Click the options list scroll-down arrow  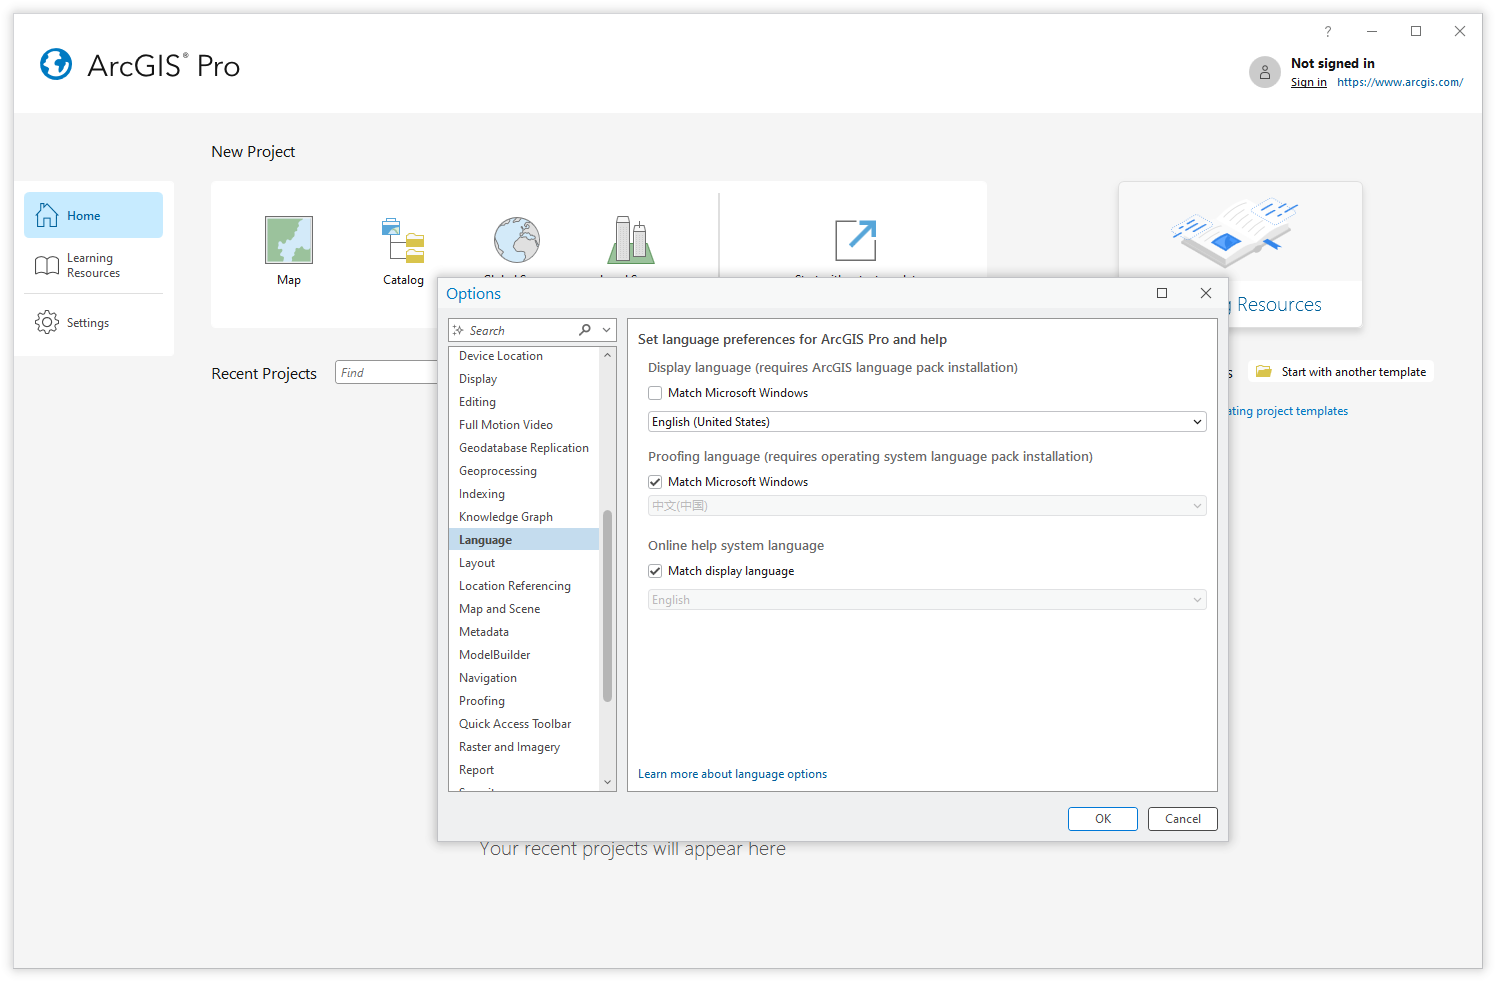point(607,782)
